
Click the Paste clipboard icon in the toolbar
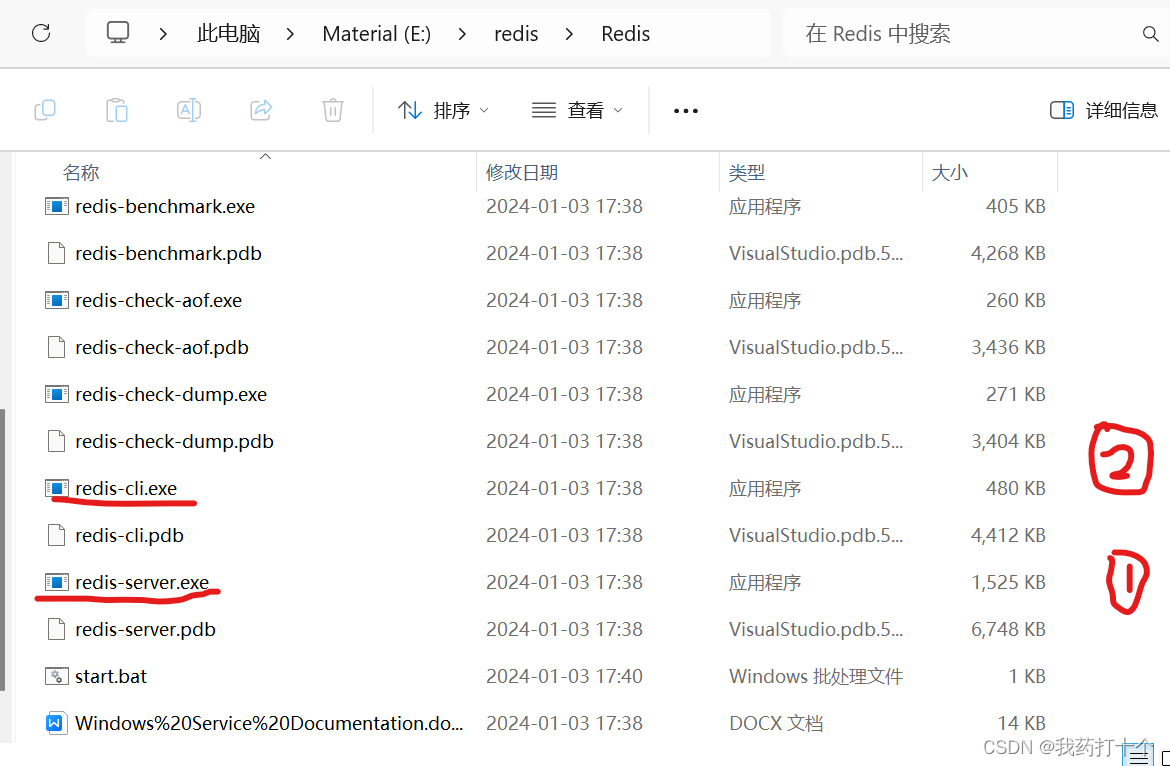tap(116, 110)
